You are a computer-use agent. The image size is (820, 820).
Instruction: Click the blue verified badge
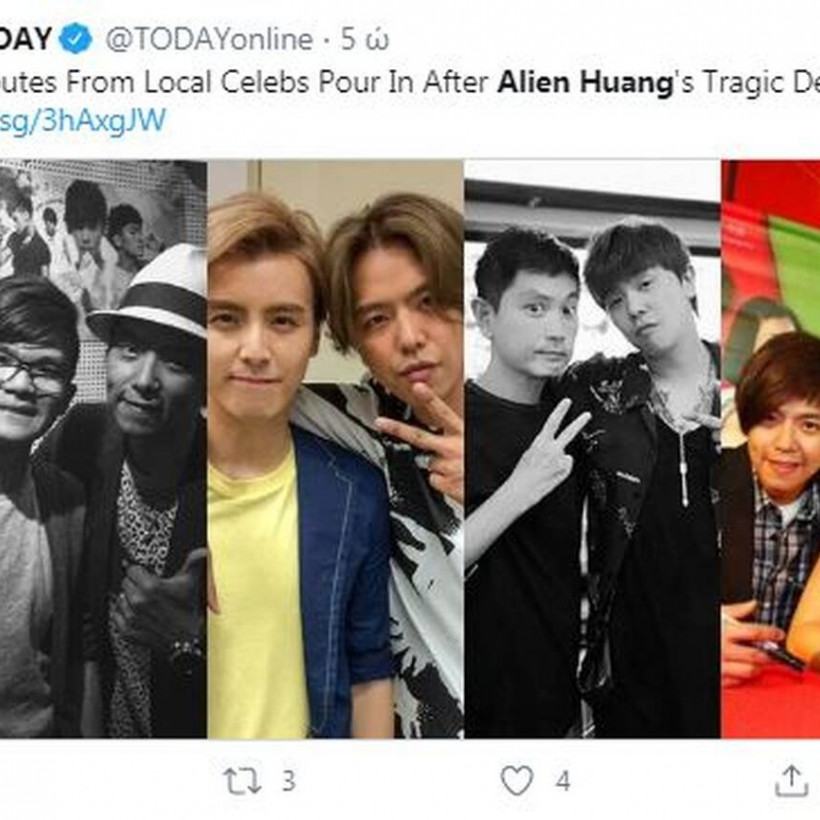(x=76, y=39)
